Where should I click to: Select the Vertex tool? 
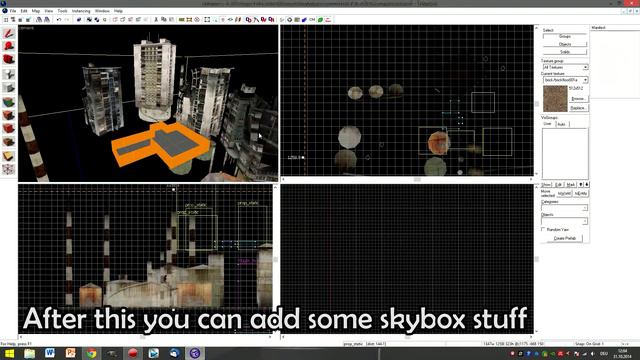pyautogui.click(x=9, y=169)
